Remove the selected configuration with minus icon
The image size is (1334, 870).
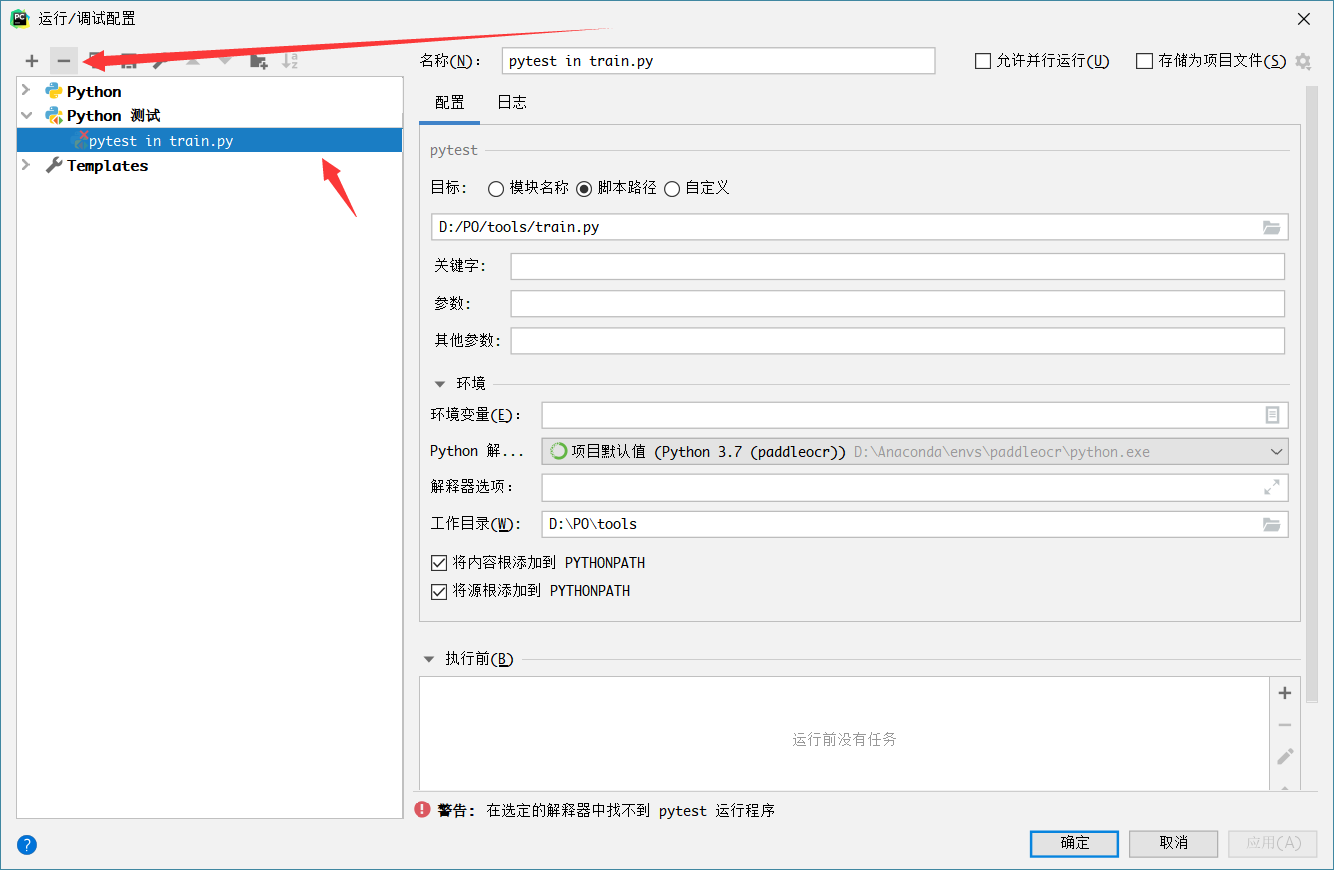pos(63,61)
